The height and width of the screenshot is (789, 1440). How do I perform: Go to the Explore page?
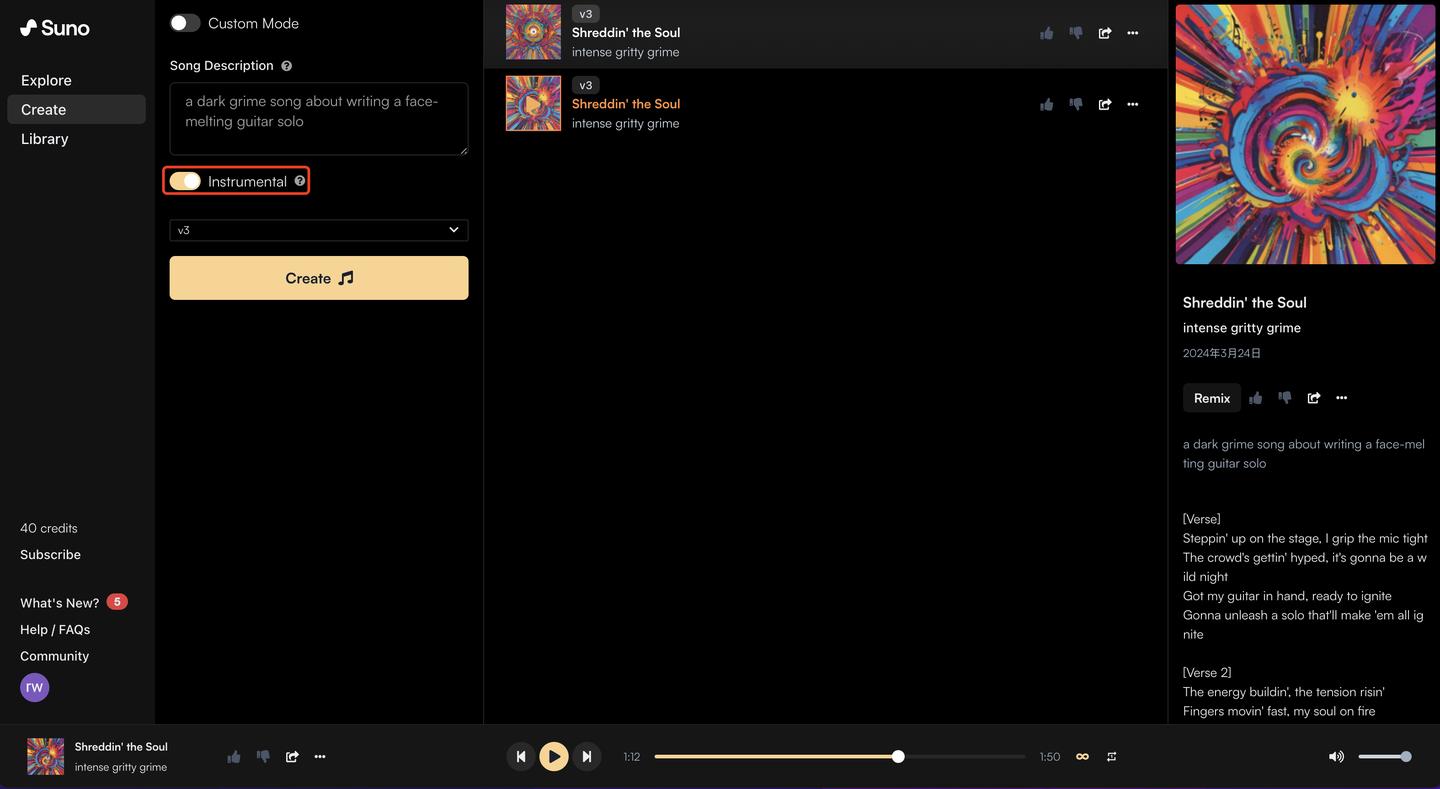[x=46, y=80]
